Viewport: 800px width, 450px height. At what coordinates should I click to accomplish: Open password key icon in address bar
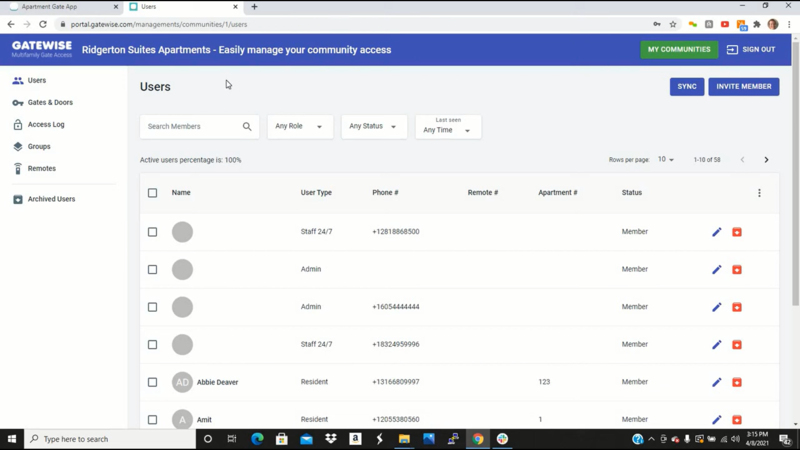(657, 24)
